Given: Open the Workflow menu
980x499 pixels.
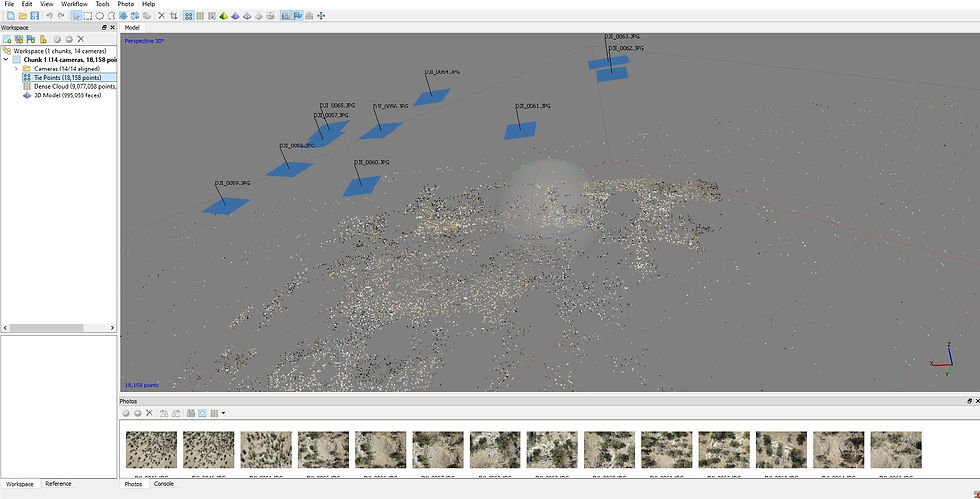Looking at the screenshot, I should point(74,4).
